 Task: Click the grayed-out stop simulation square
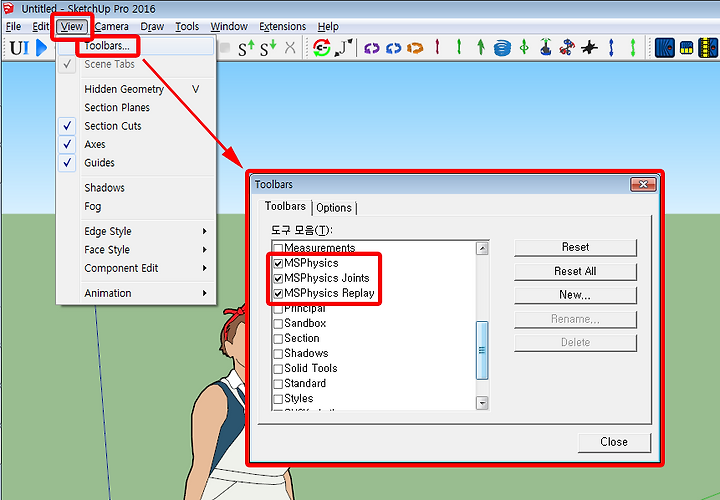click(225, 48)
